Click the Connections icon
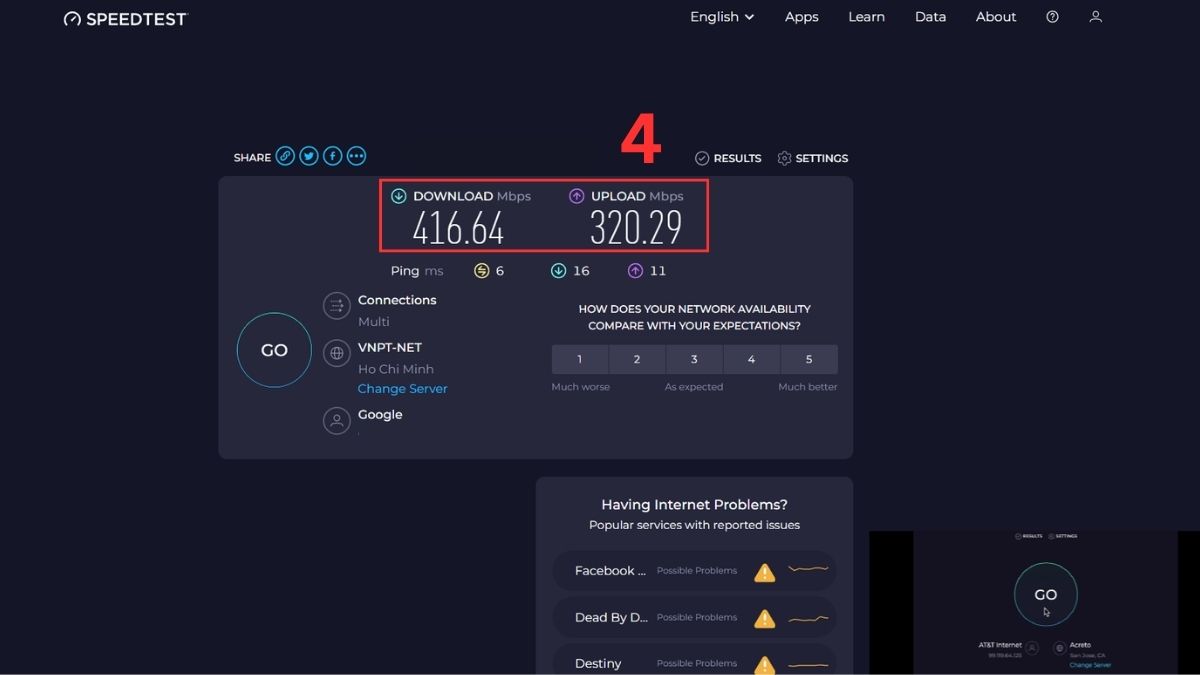 pos(337,306)
